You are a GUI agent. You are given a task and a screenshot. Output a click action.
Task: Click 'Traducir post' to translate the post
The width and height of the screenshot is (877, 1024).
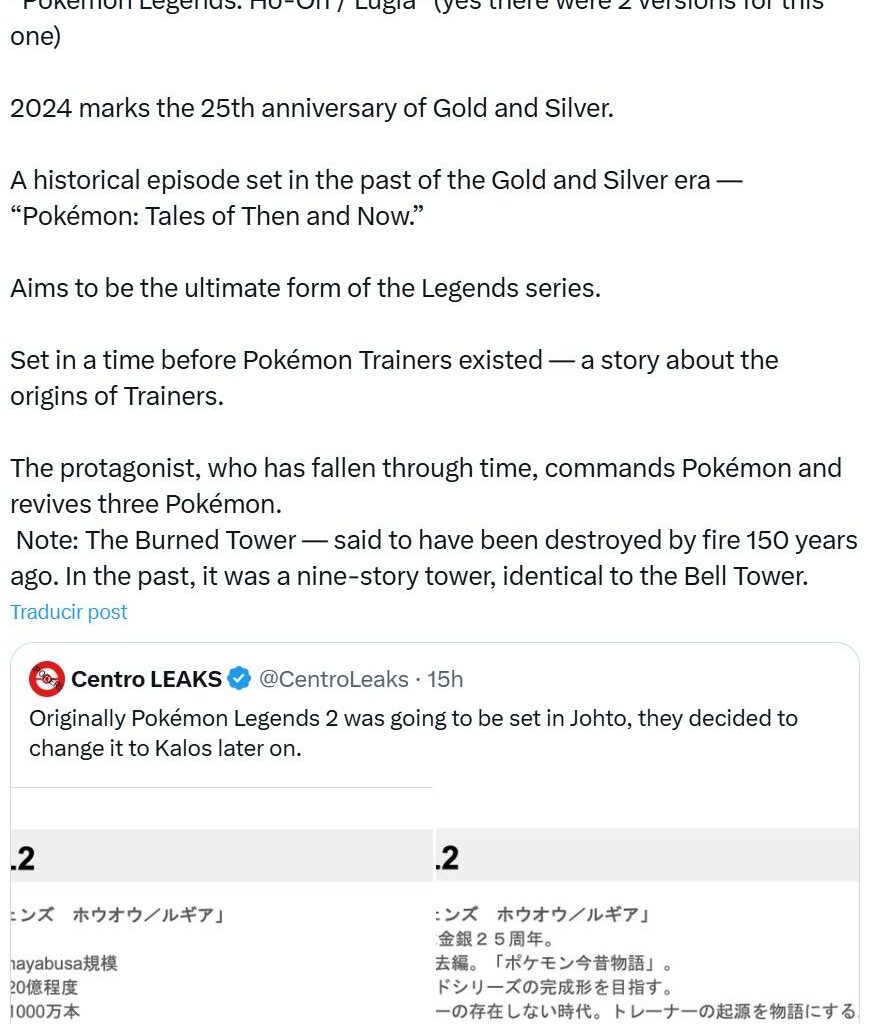click(68, 611)
